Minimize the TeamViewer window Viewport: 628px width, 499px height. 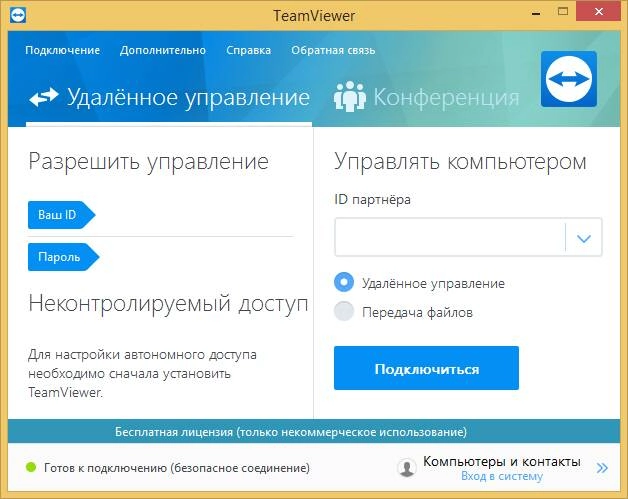tap(536, 13)
